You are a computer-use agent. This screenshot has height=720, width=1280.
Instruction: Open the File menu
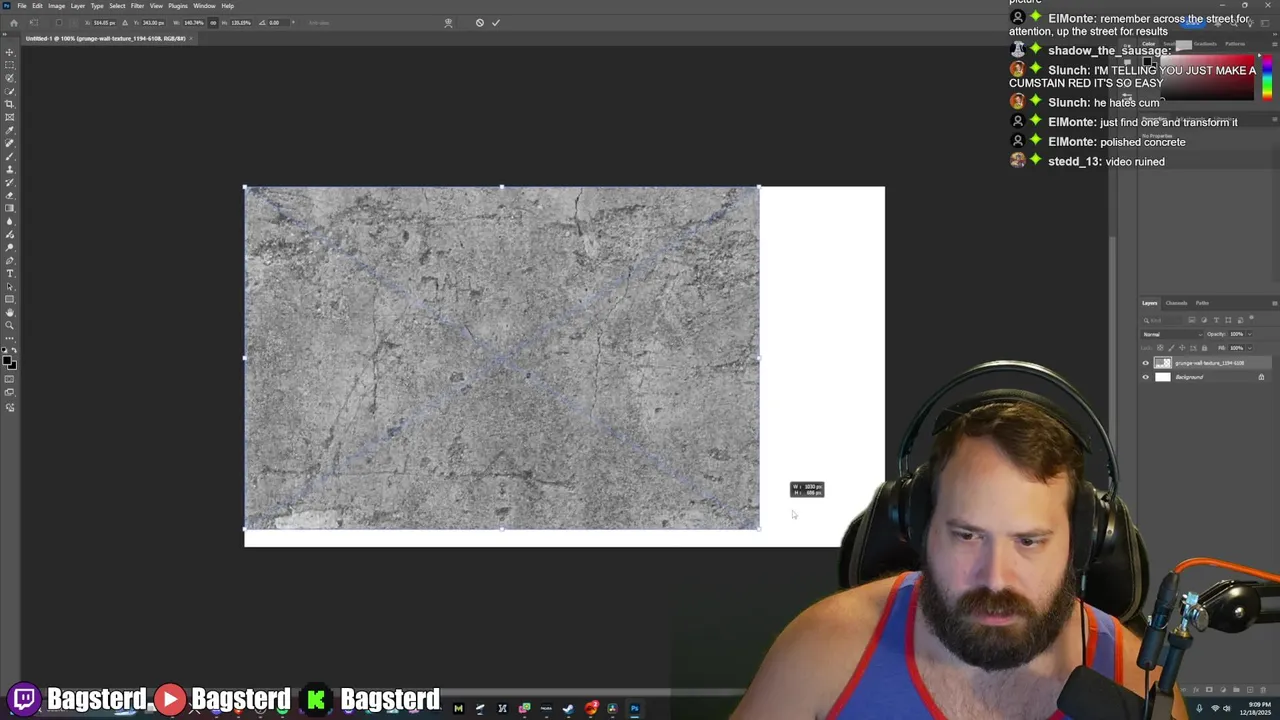[22, 6]
